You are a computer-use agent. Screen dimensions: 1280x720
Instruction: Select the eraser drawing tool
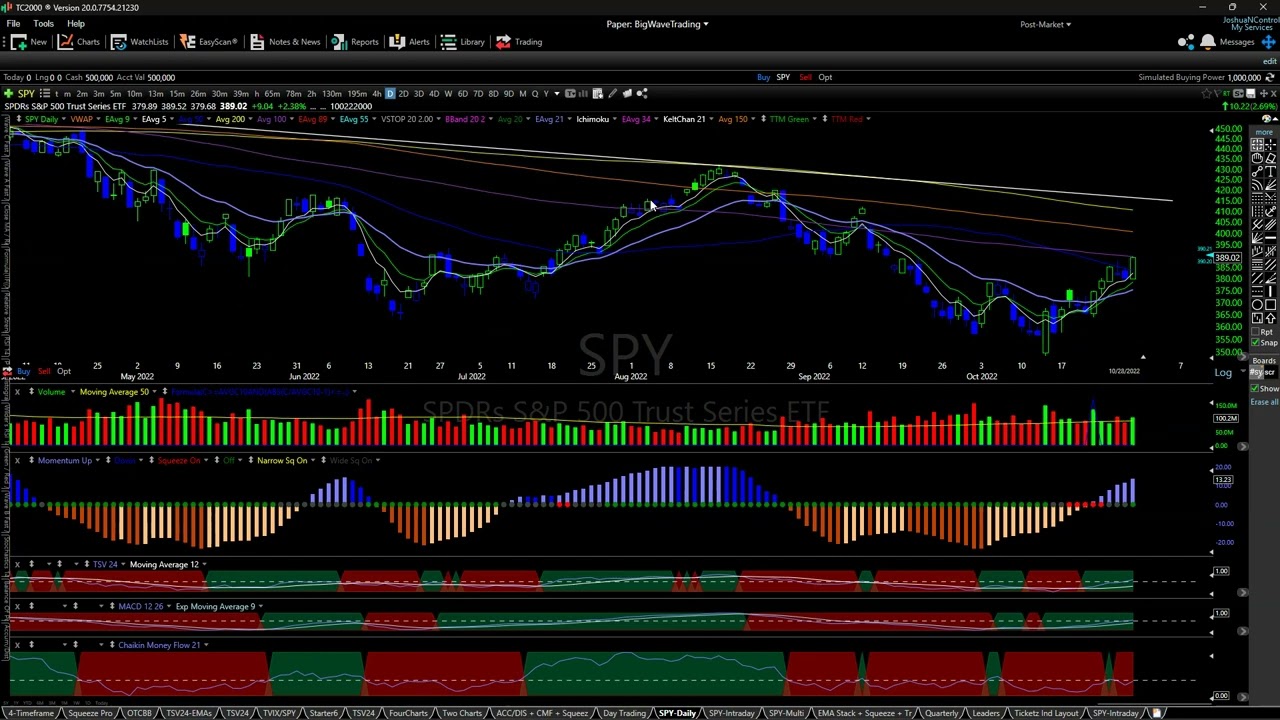(1271, 158)
